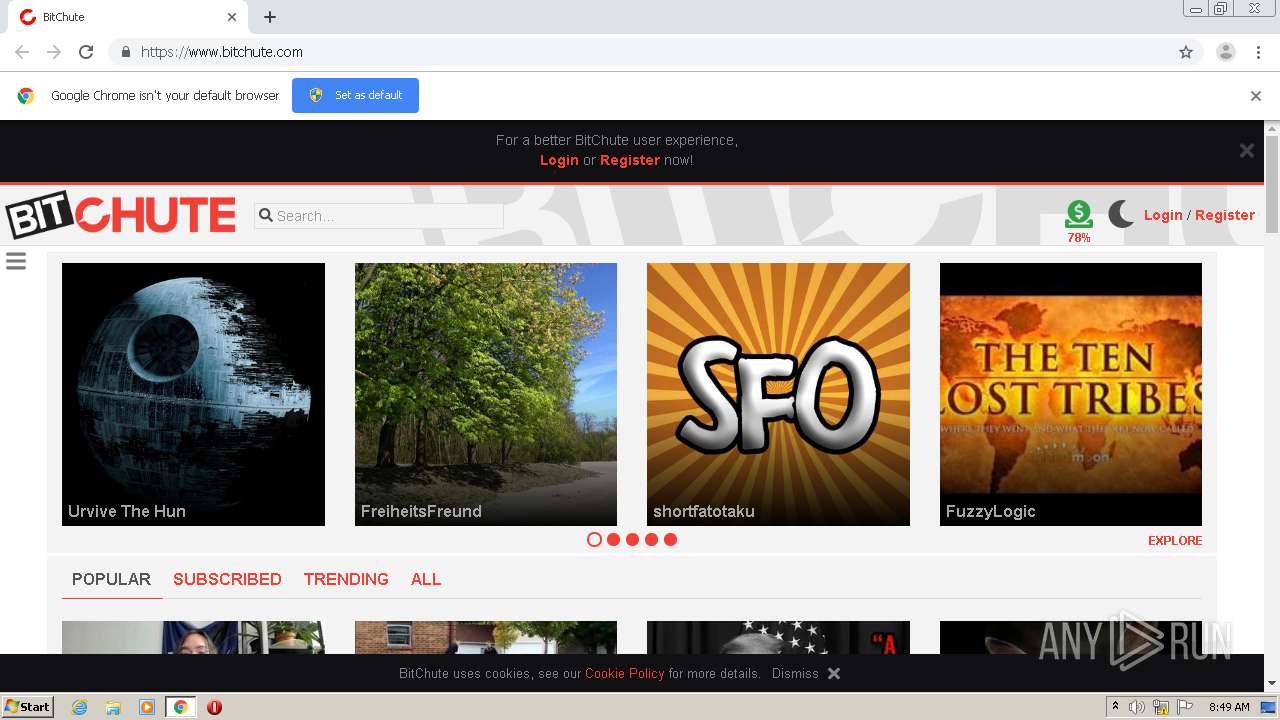Click Register in the top banner
This screenshot has width=1280, height=720.
(630, 160)
